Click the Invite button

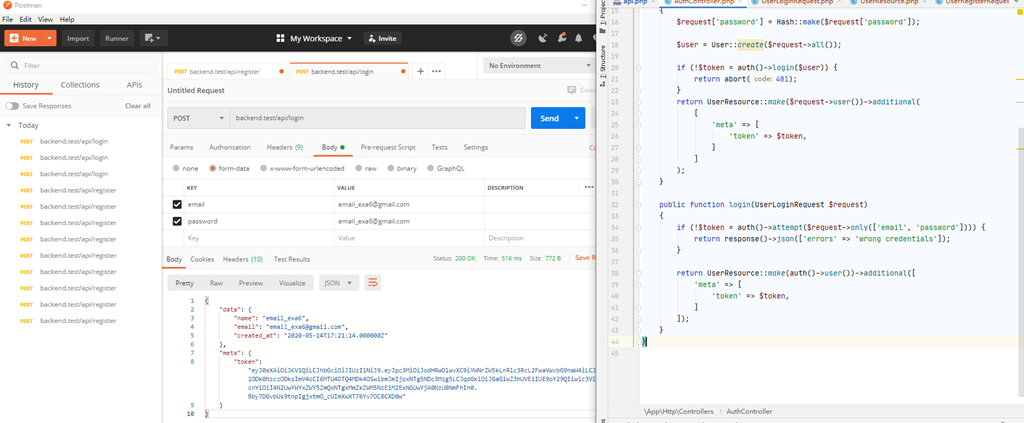382,39
